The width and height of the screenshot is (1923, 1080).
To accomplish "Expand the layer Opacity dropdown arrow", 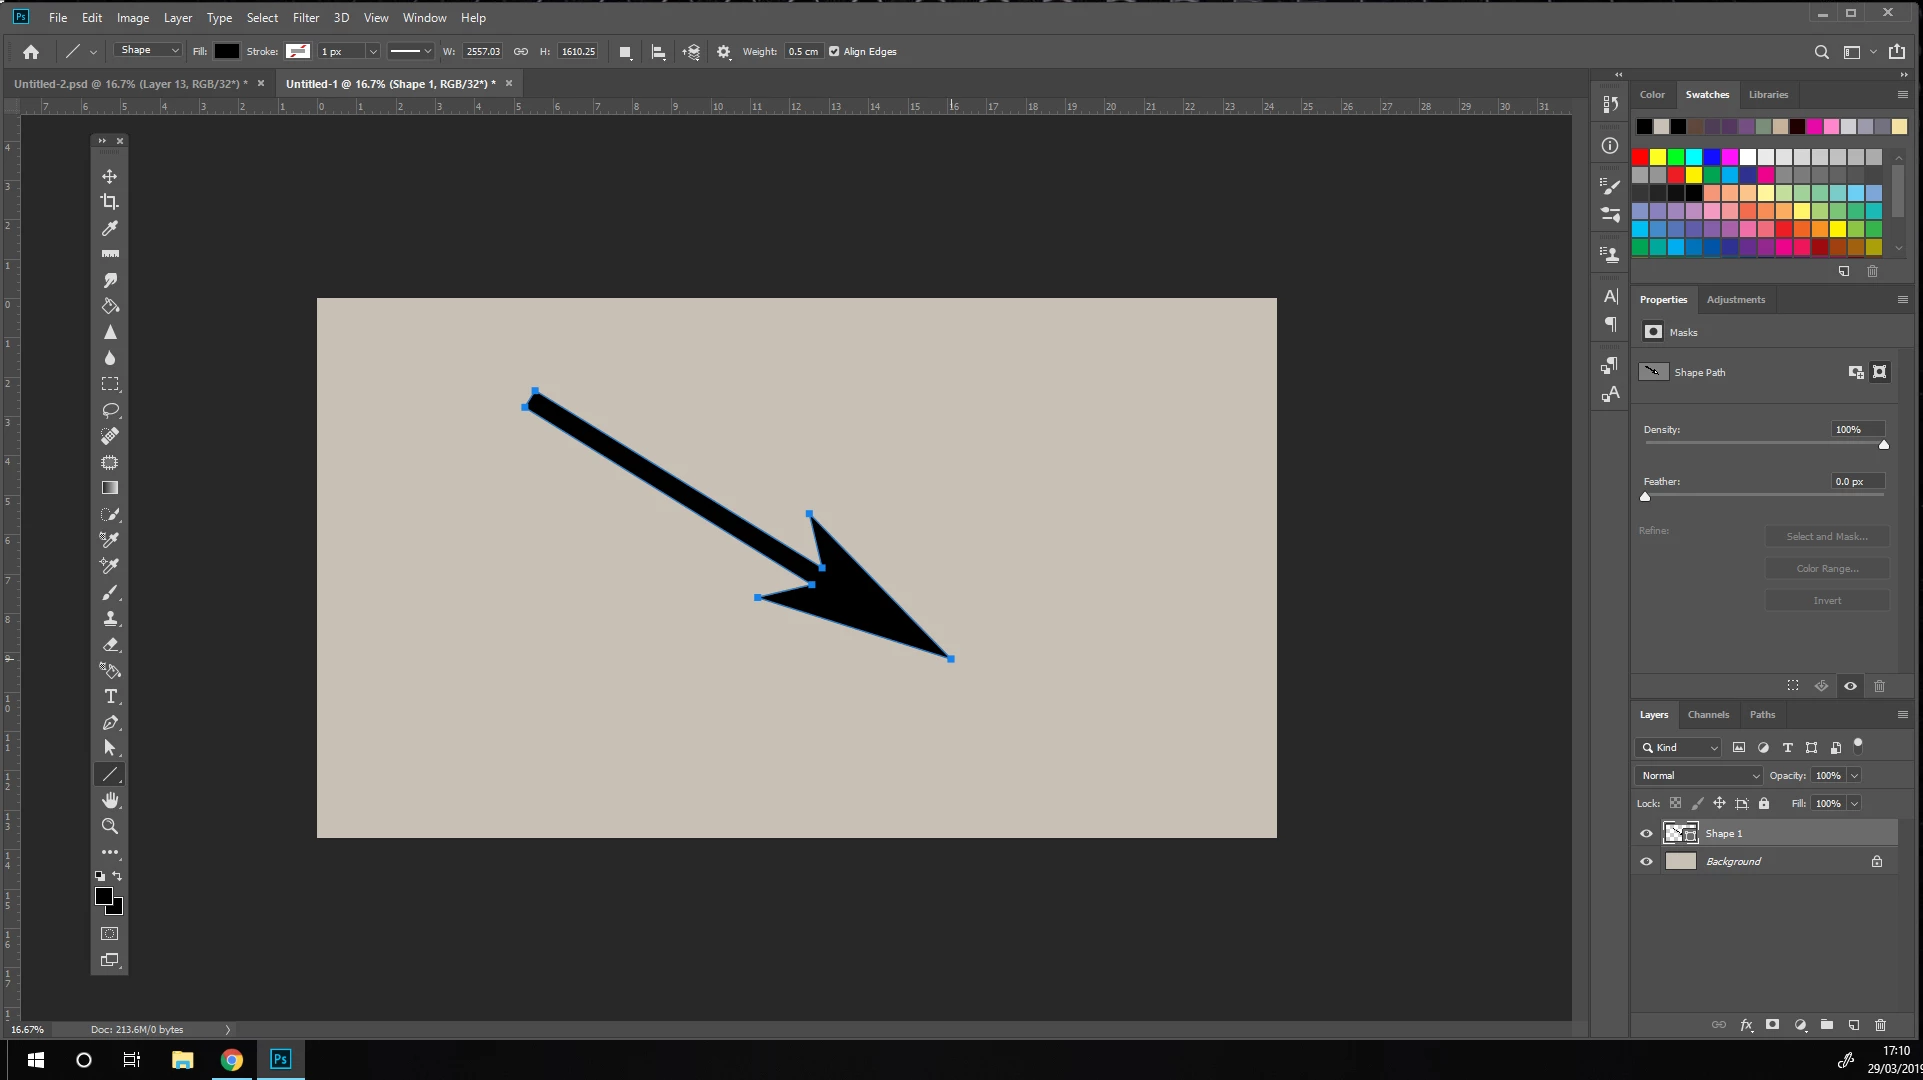I will [1854, 776].
